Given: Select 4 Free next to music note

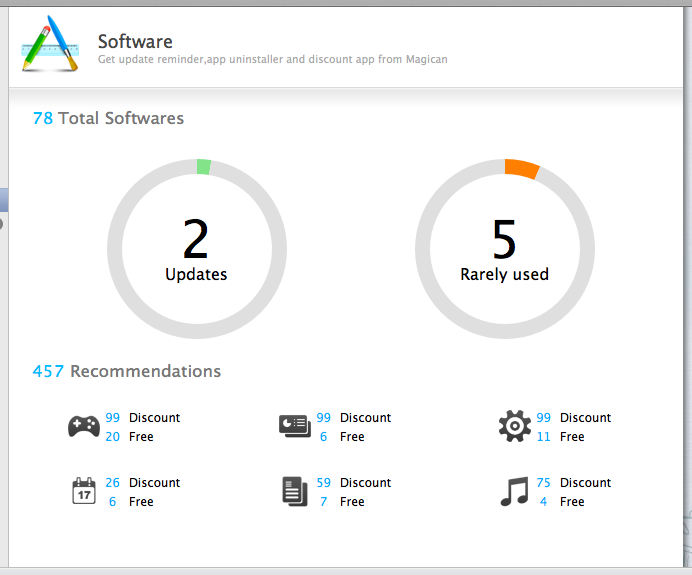Looking at the screenshot, I should [x=562, y=501].
